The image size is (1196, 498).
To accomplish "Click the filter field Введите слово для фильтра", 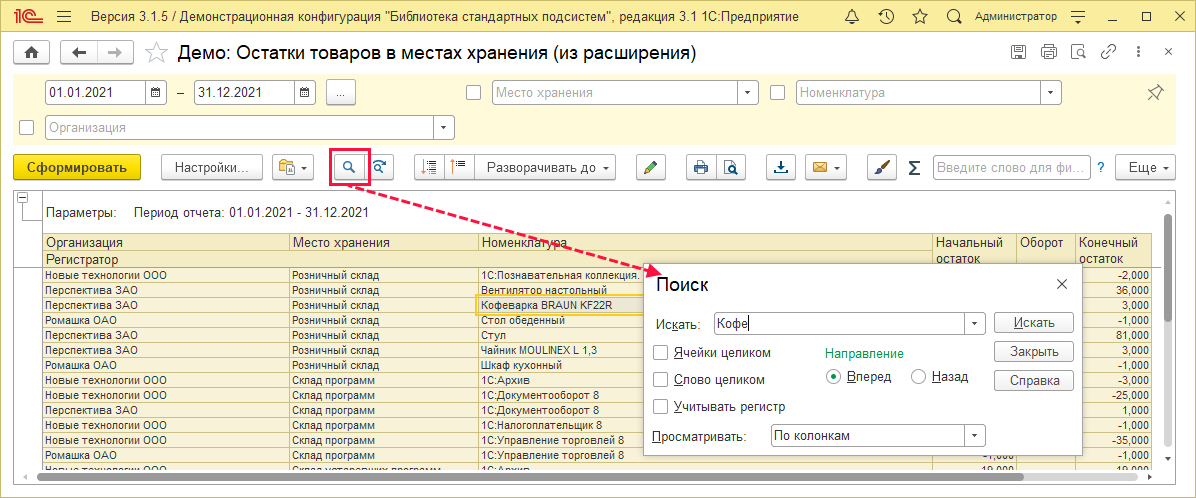I will click(1011, 167).
